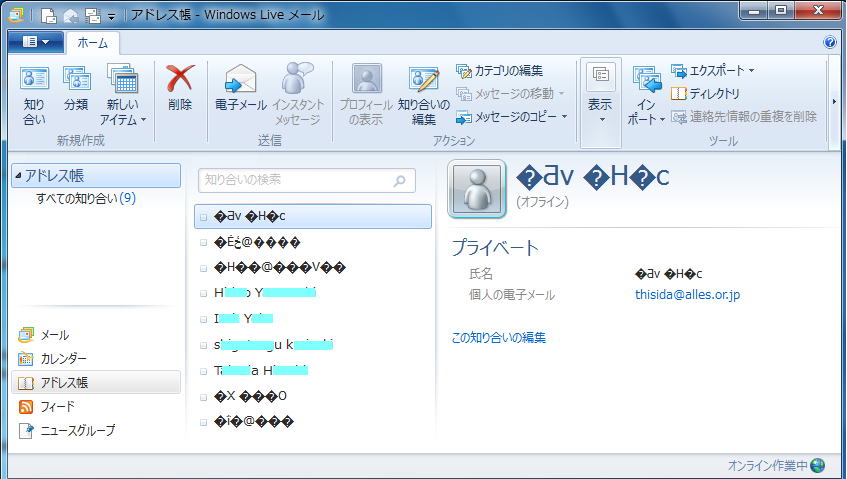This screenshot has height=479, width=847.
Task: Delete contact with the red X 削除
Action: point(180,87)
